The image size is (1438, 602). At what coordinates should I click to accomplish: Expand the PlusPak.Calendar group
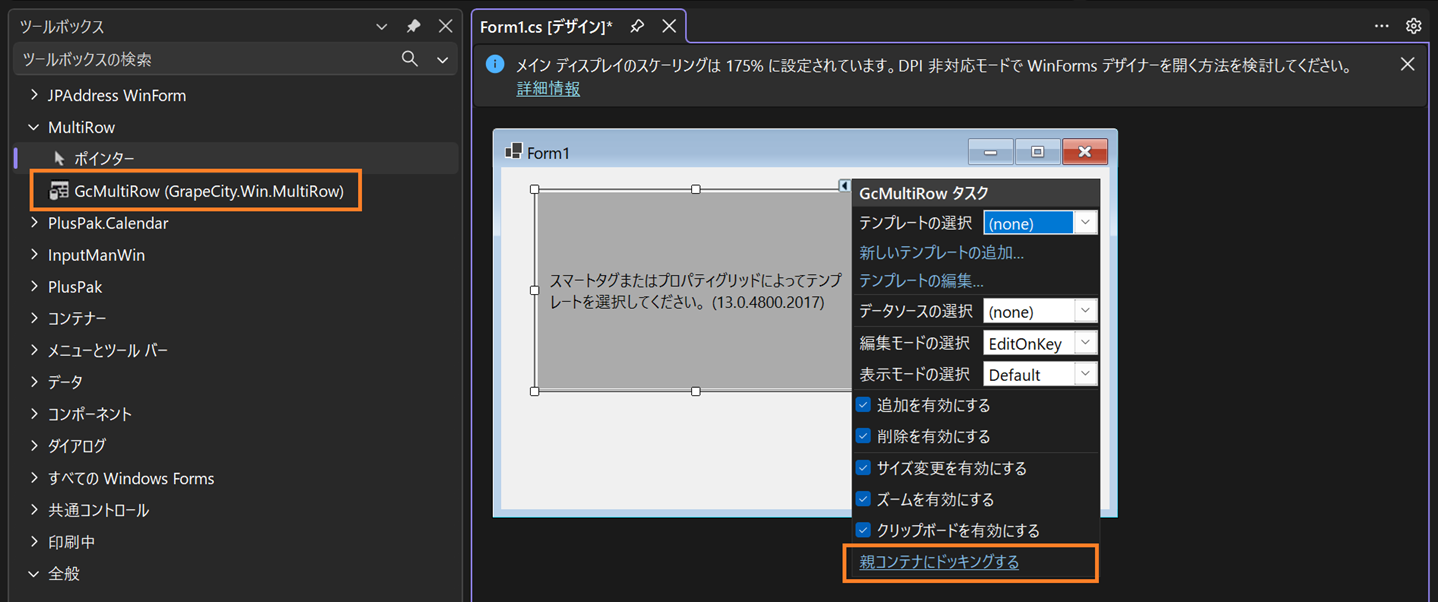click(34, 223)
